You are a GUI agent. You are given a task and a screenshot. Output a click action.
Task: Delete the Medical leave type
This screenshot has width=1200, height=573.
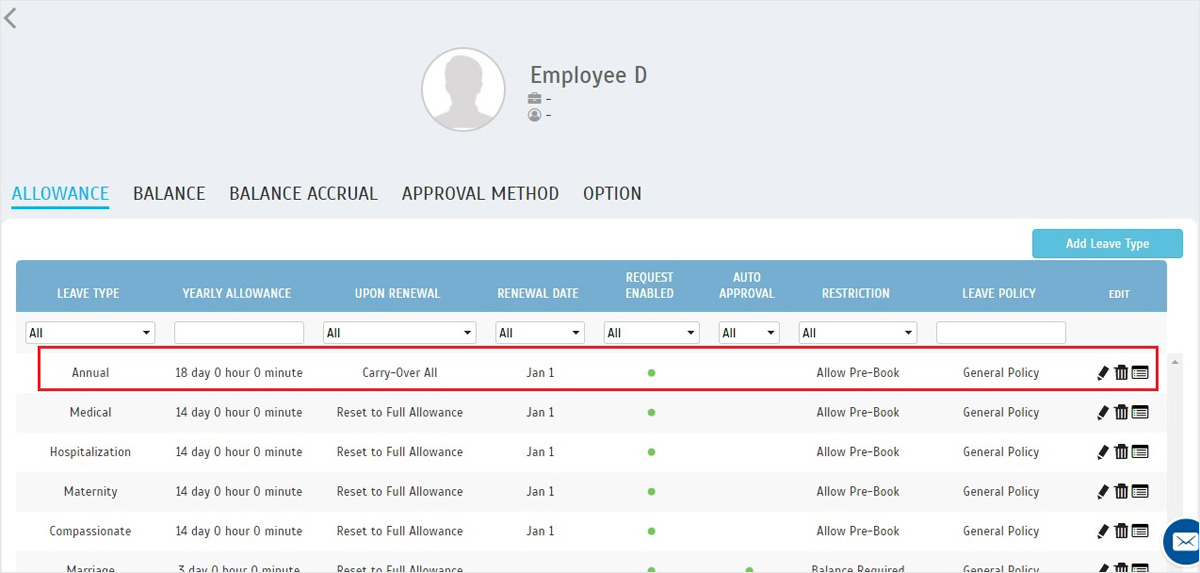pos(1121,412)
